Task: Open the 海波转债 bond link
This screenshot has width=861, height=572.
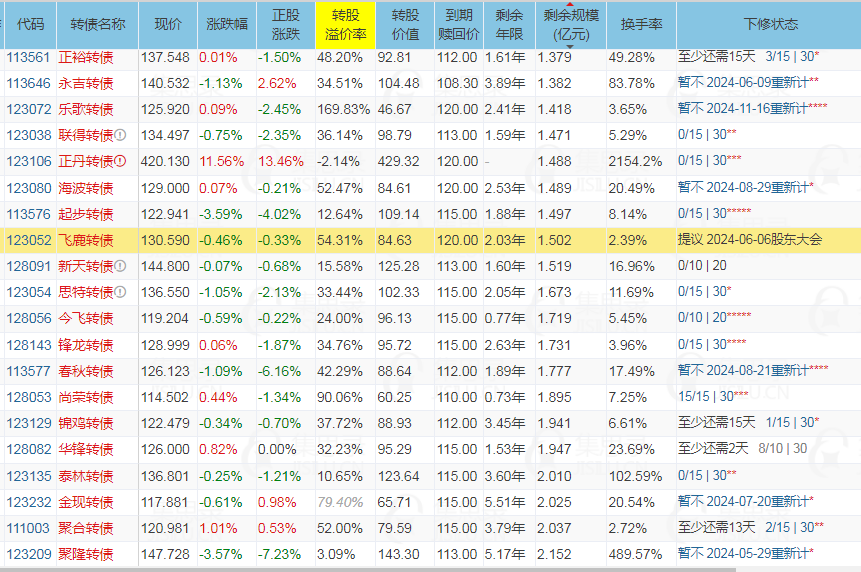Action: (x=86, y=188)
